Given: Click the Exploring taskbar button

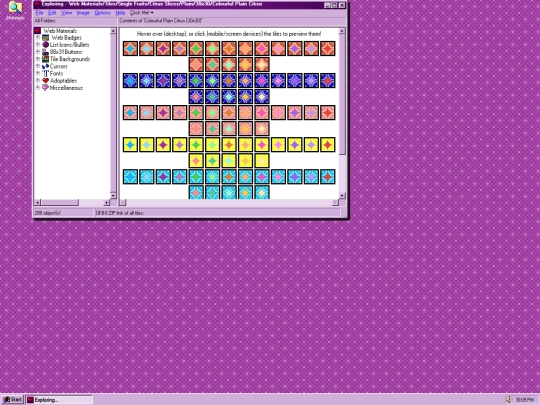Looking at the screenshot, I should (x=60, y=399).
